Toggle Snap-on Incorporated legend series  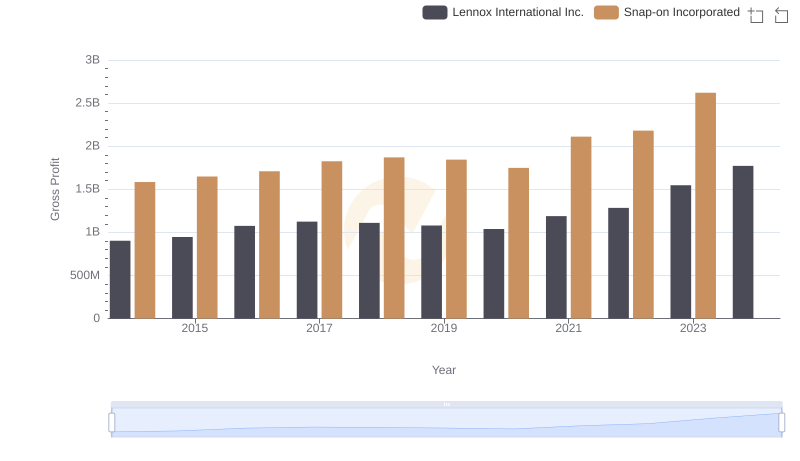(667, 12)
